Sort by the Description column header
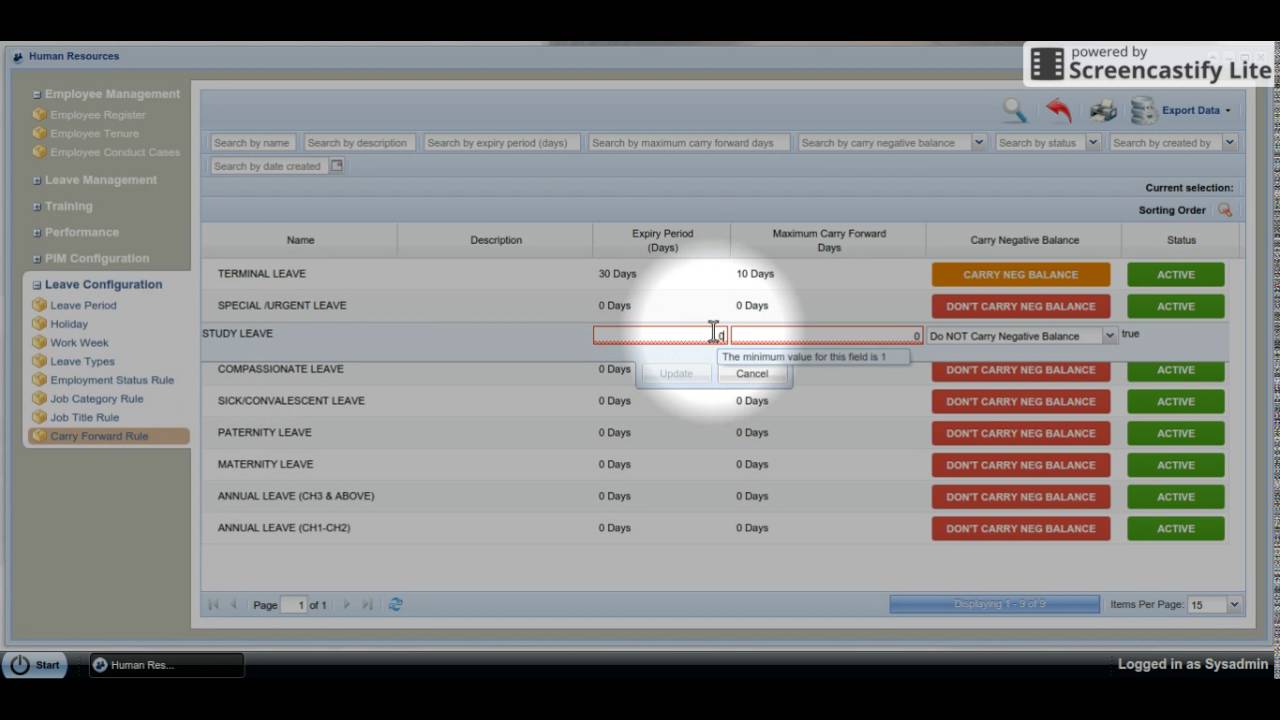Viewport: 1280px width, 720px height. coord(496,240)
